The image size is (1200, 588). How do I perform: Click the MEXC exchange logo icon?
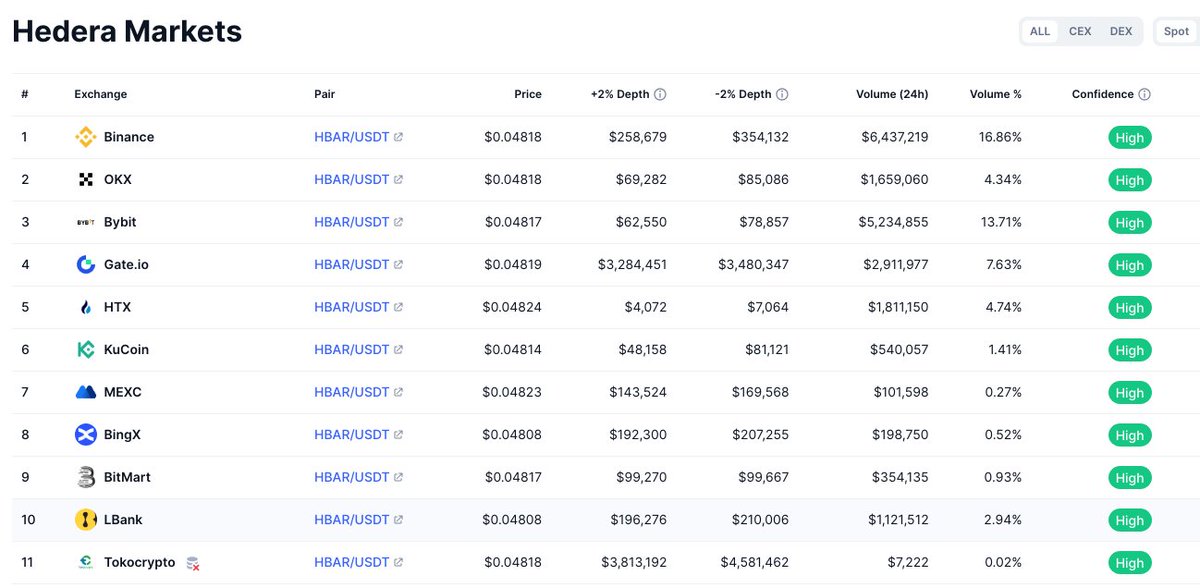[86, 392]
